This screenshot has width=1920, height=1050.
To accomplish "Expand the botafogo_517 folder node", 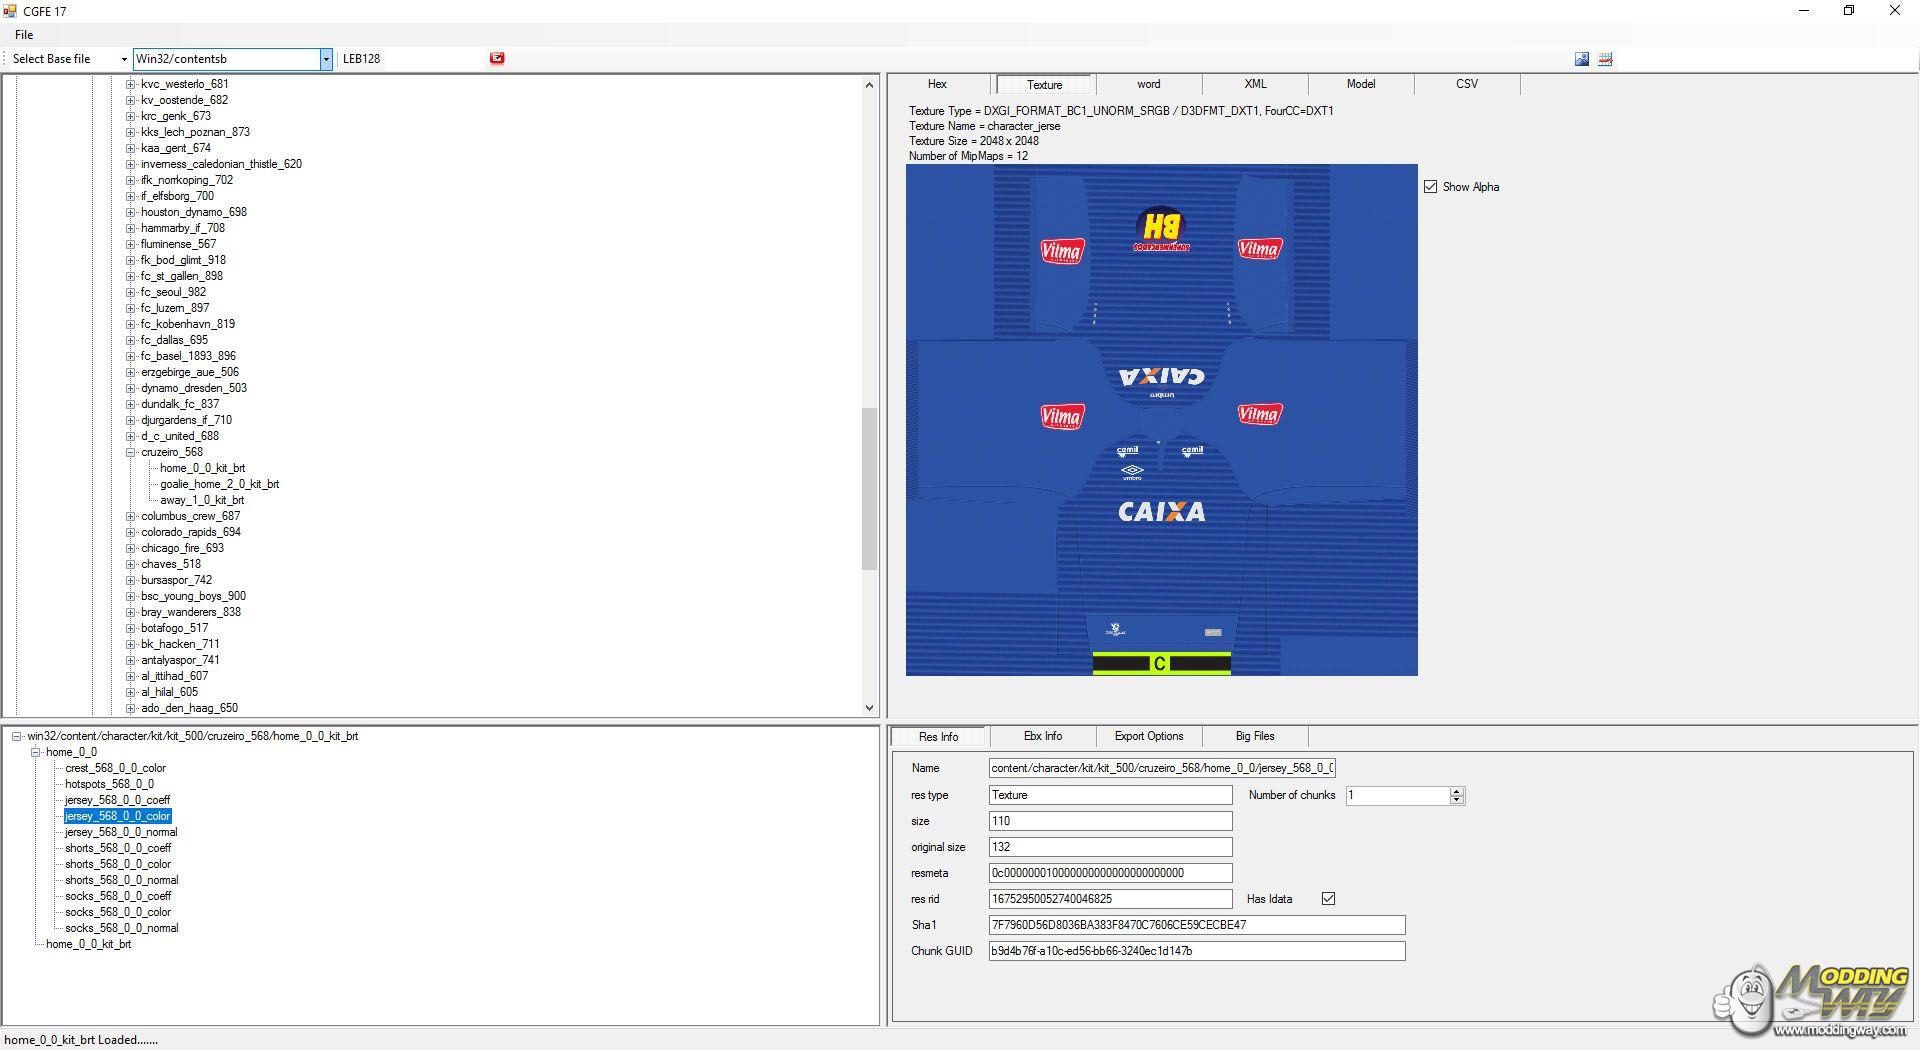I will [130, 628].
